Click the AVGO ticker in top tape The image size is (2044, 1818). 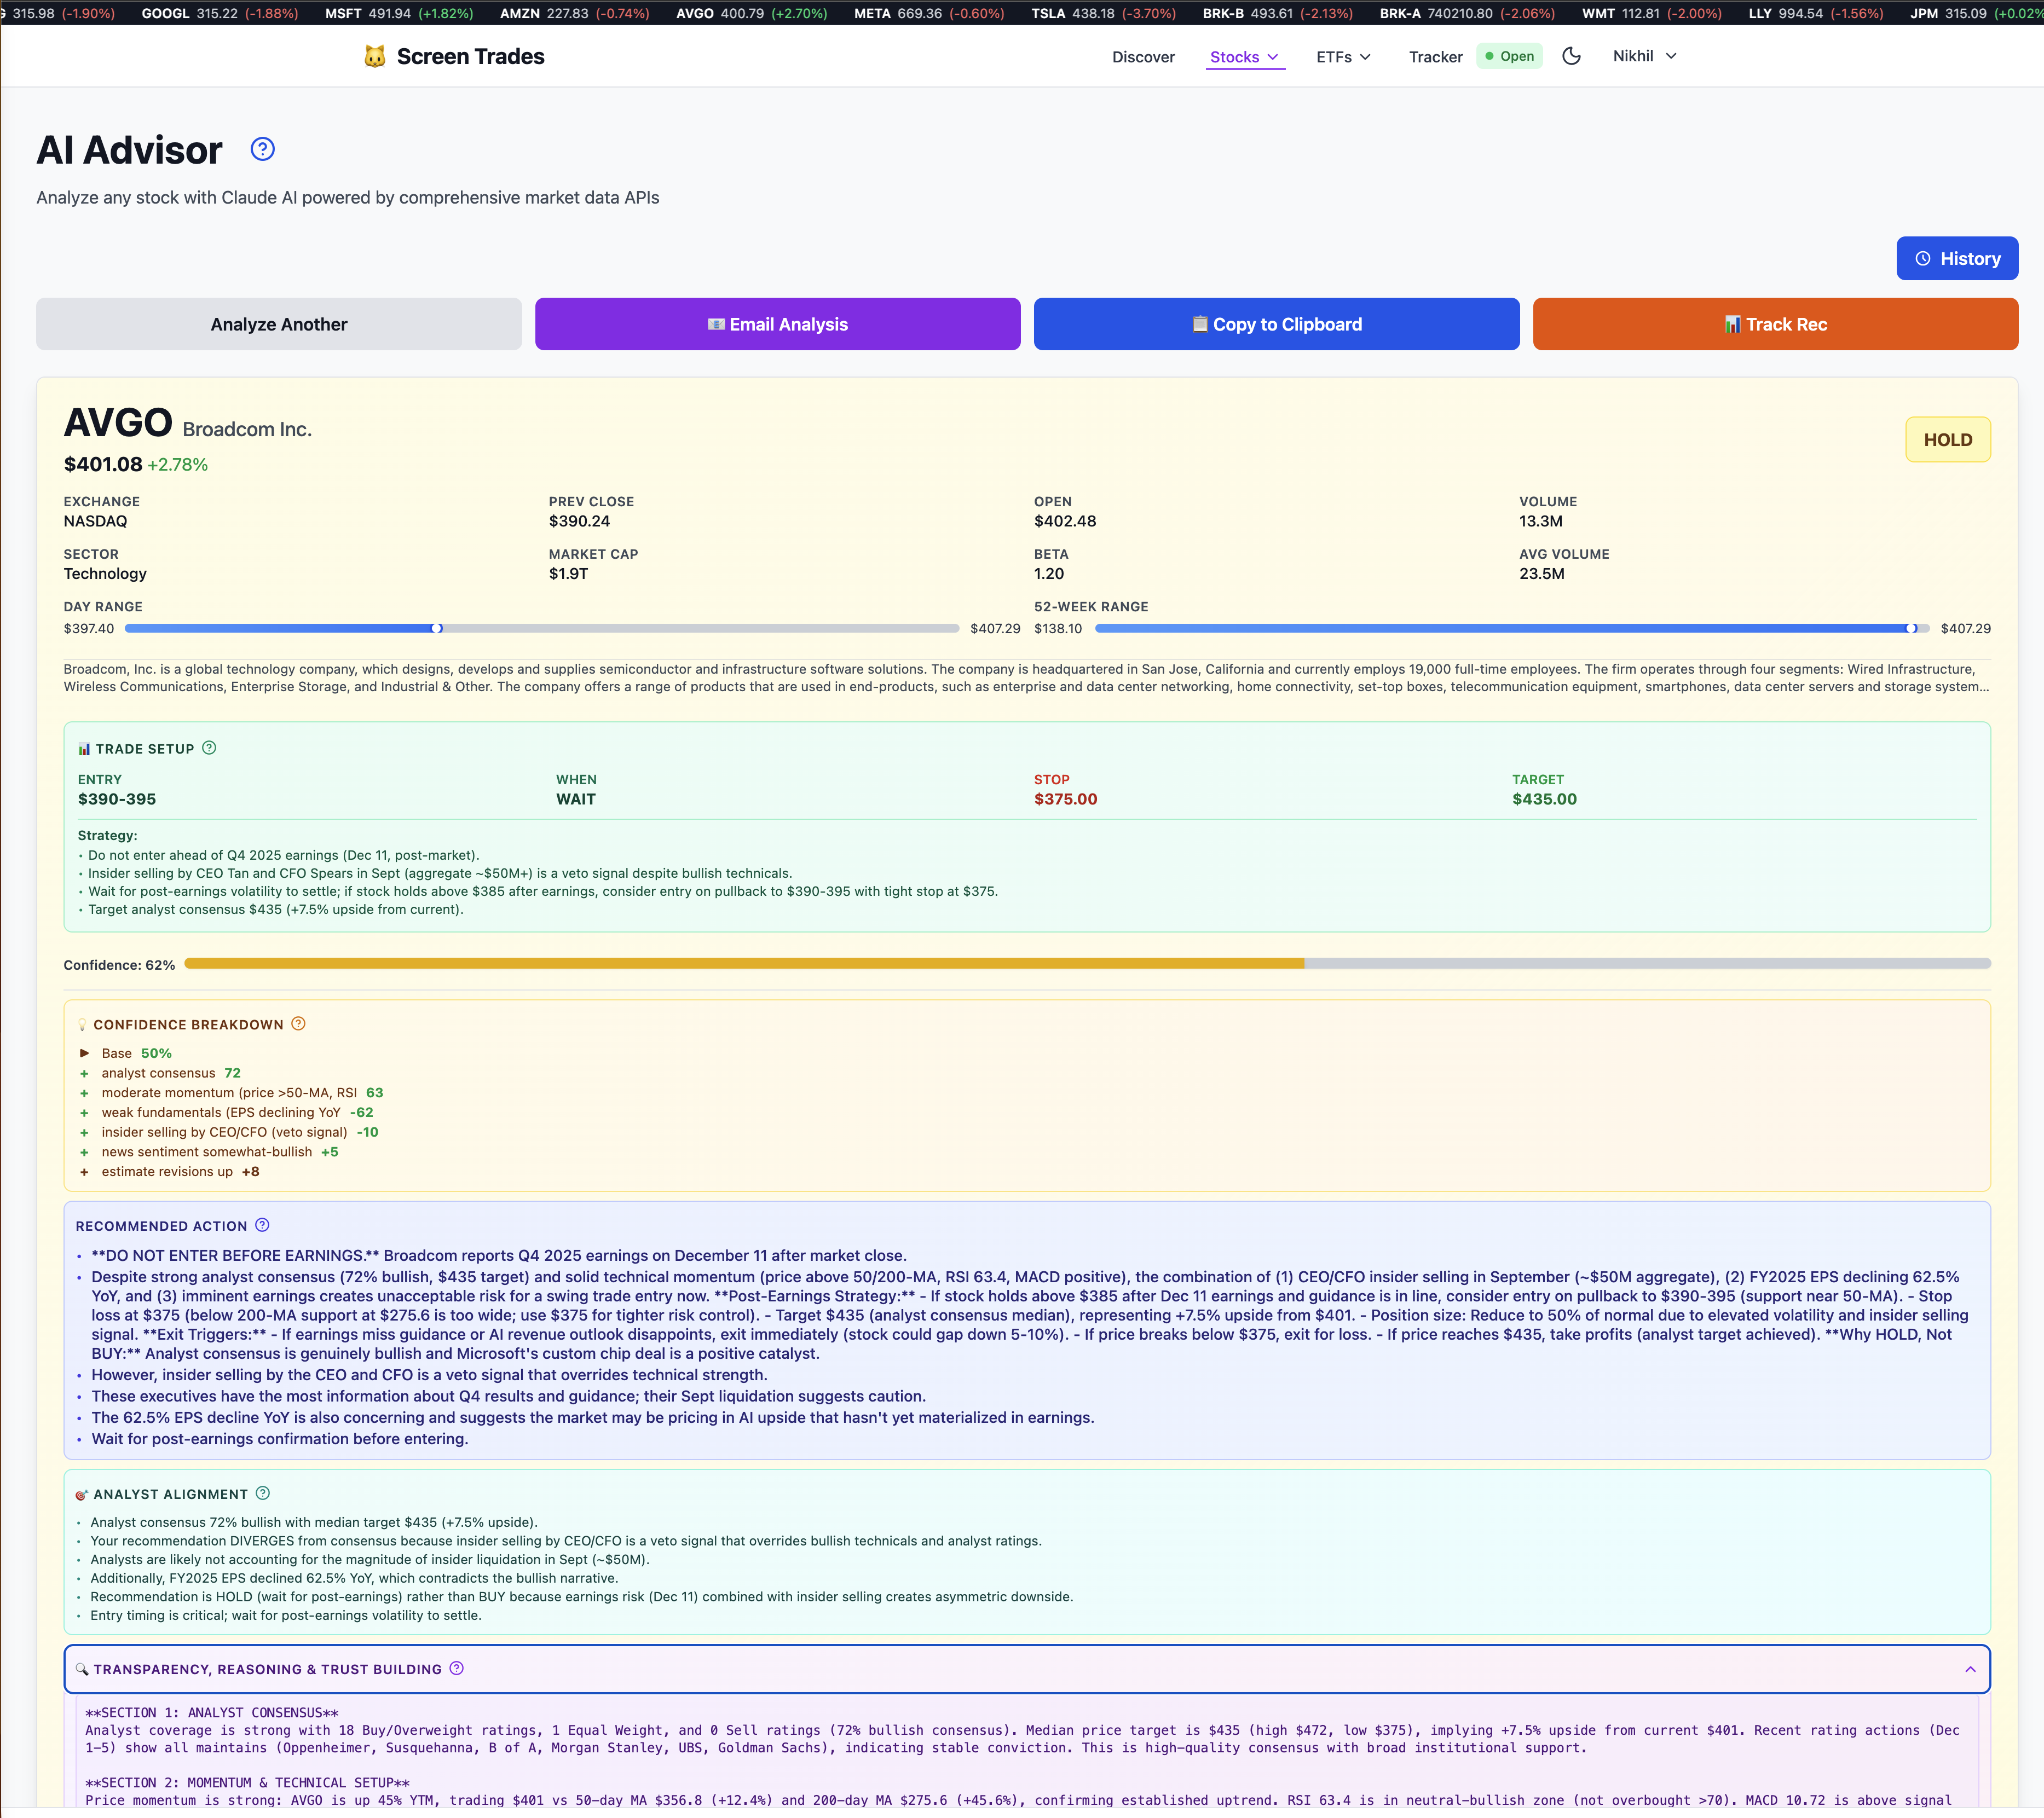point(751,13)
